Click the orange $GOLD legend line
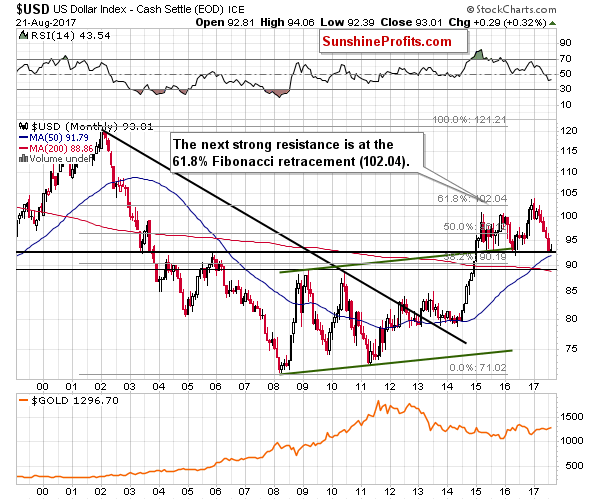600x500 pixels. tap(24, 401)
